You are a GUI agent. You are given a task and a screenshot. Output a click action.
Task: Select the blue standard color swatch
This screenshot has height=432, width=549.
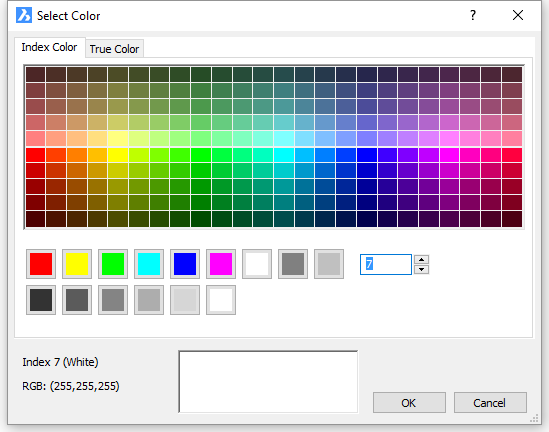pos(185,264)
